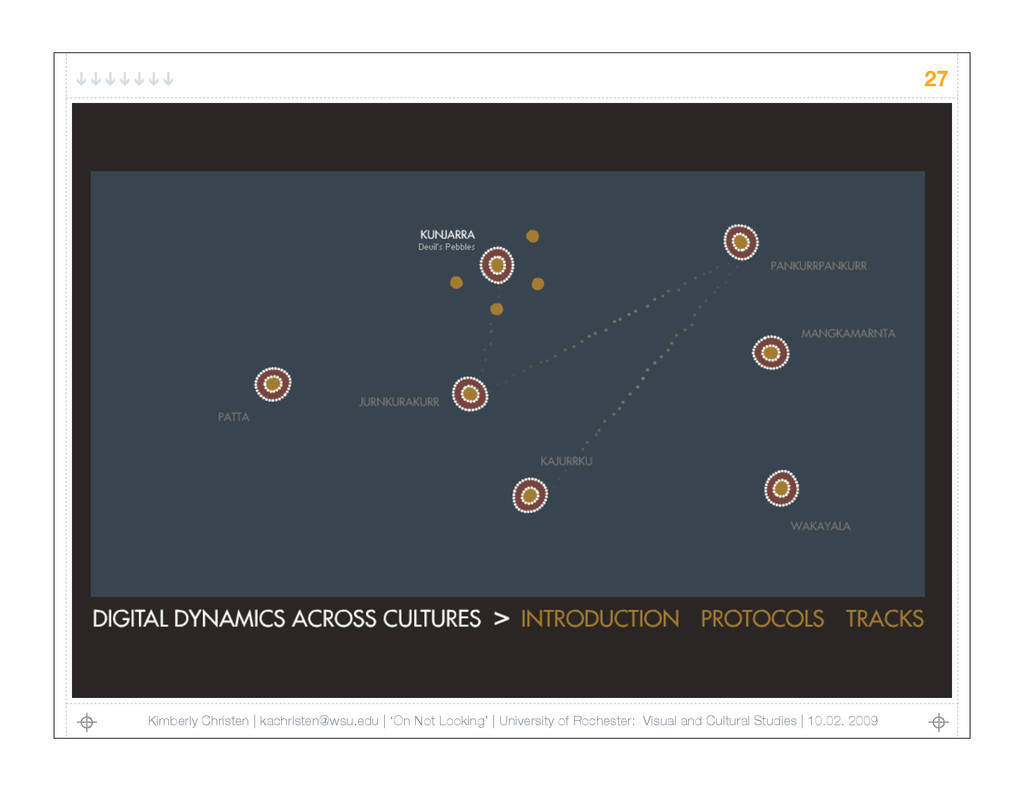1024x791 pixels.
Task: Click gold dot right of Kunjarra marker
Action: coord(537,283)
